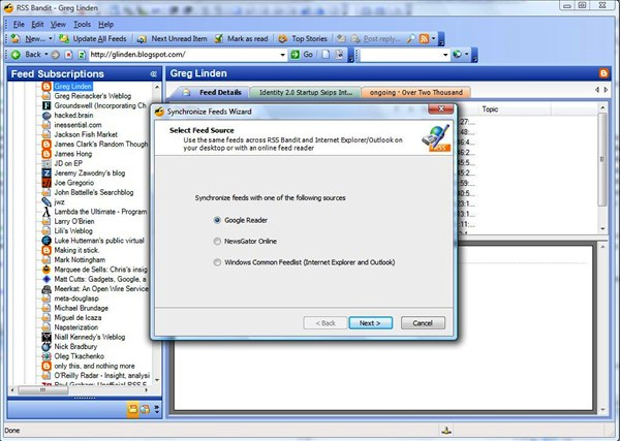Click the refresh page icon

click(81, 55)
